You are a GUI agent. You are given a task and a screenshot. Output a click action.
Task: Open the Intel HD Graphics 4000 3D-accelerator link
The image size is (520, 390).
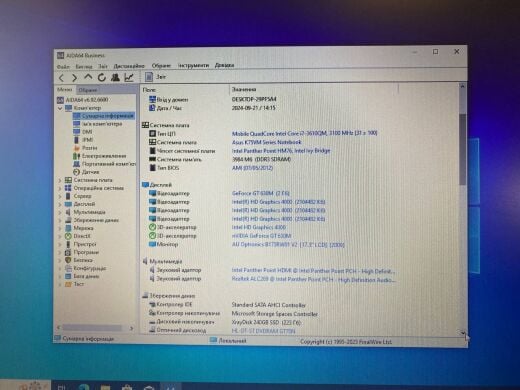[259, 227]
